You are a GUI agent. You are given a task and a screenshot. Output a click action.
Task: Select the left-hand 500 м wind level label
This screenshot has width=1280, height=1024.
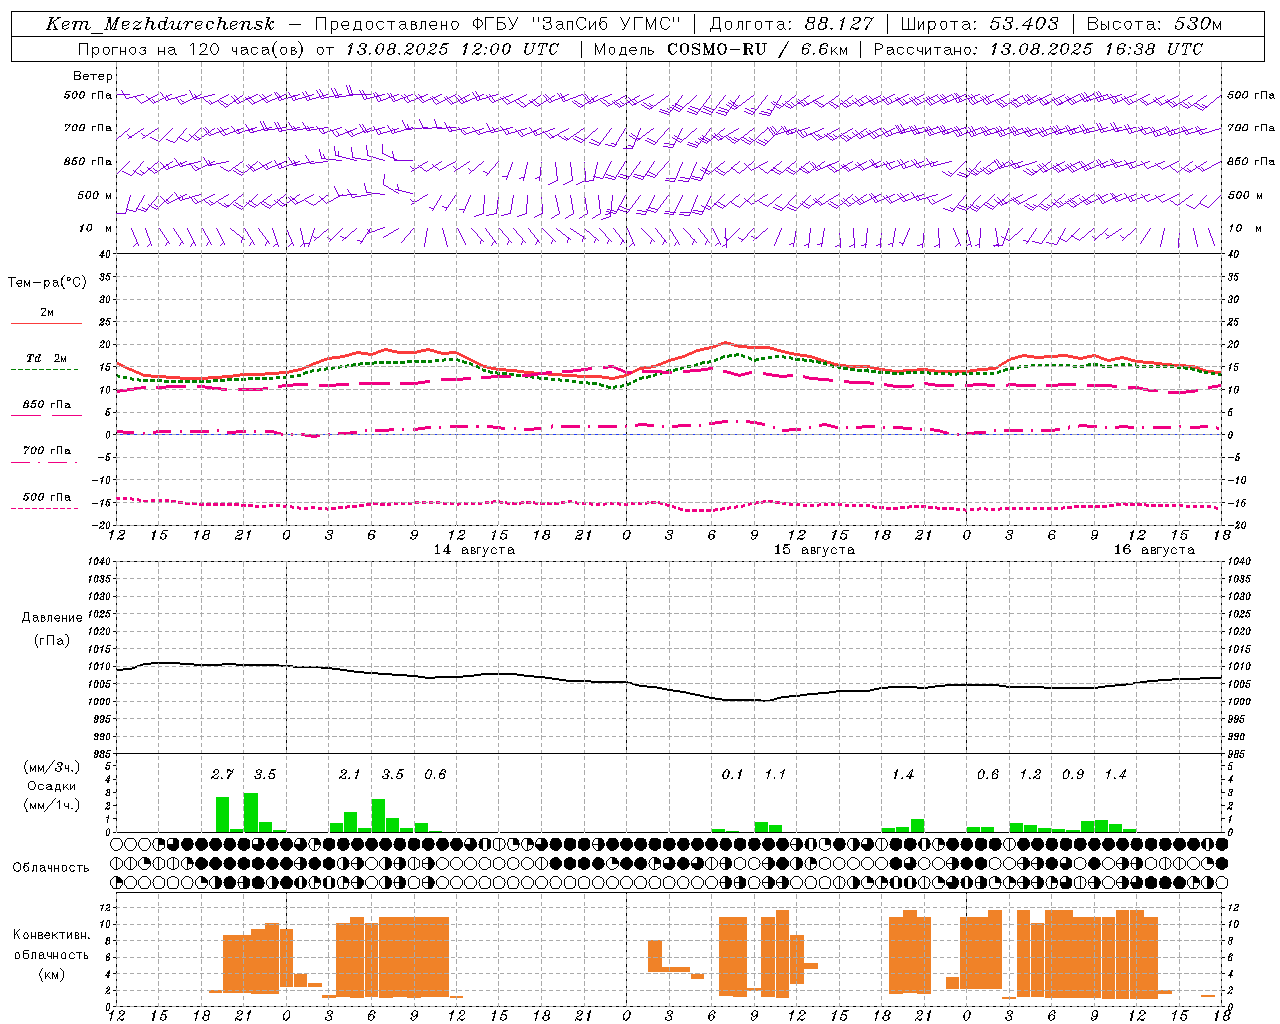(x=94, y=195)
